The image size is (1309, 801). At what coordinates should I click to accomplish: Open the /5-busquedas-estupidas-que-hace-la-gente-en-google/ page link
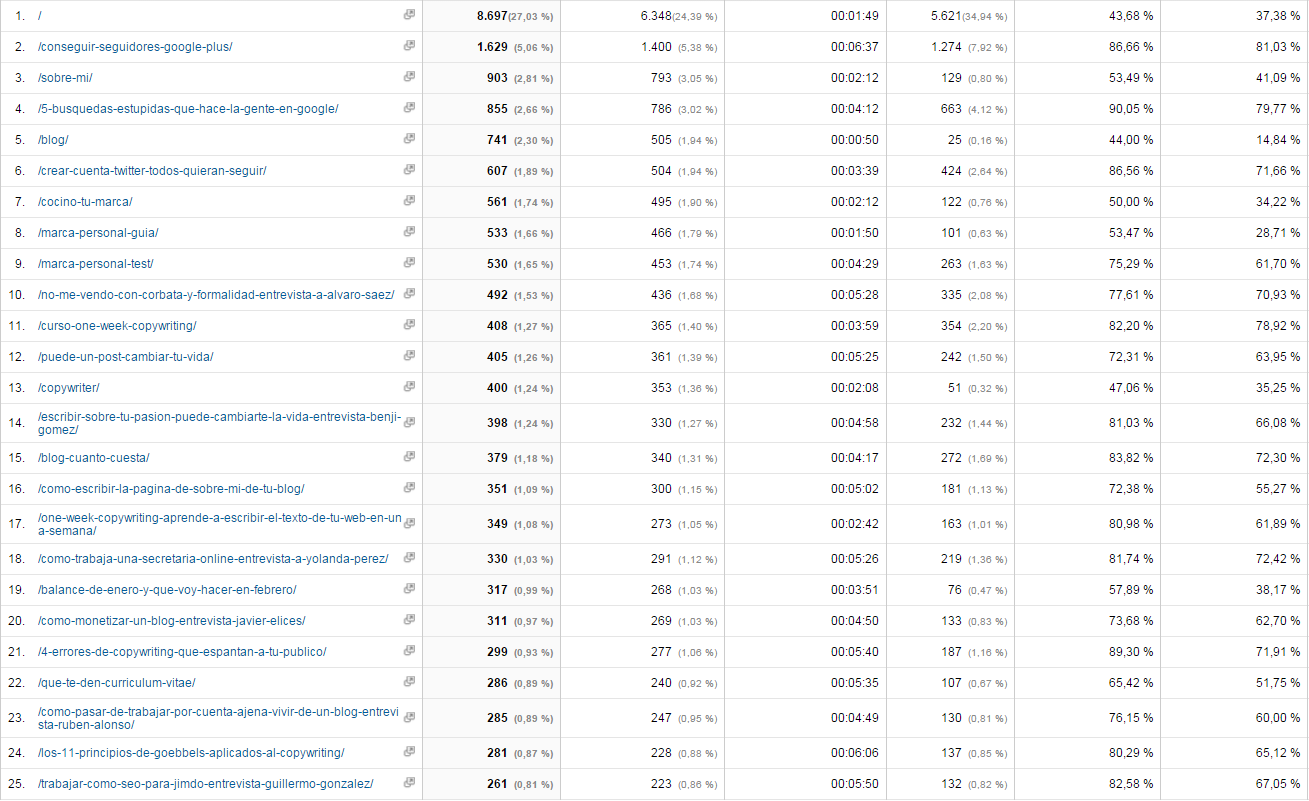(188, 109)
